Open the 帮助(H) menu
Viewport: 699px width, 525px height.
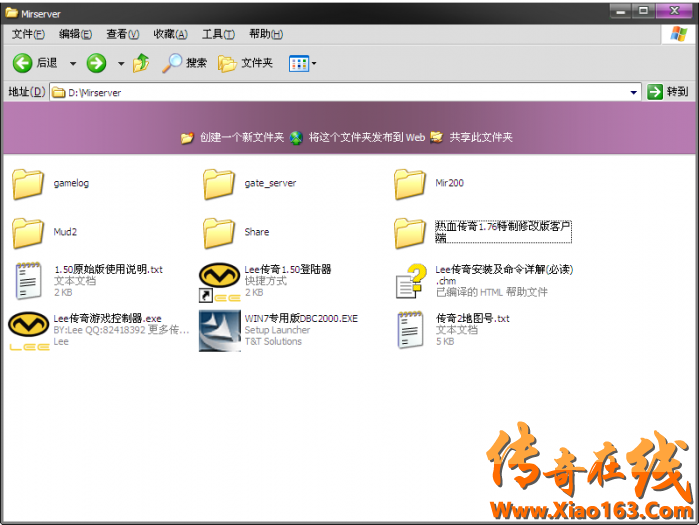(266, 34)
